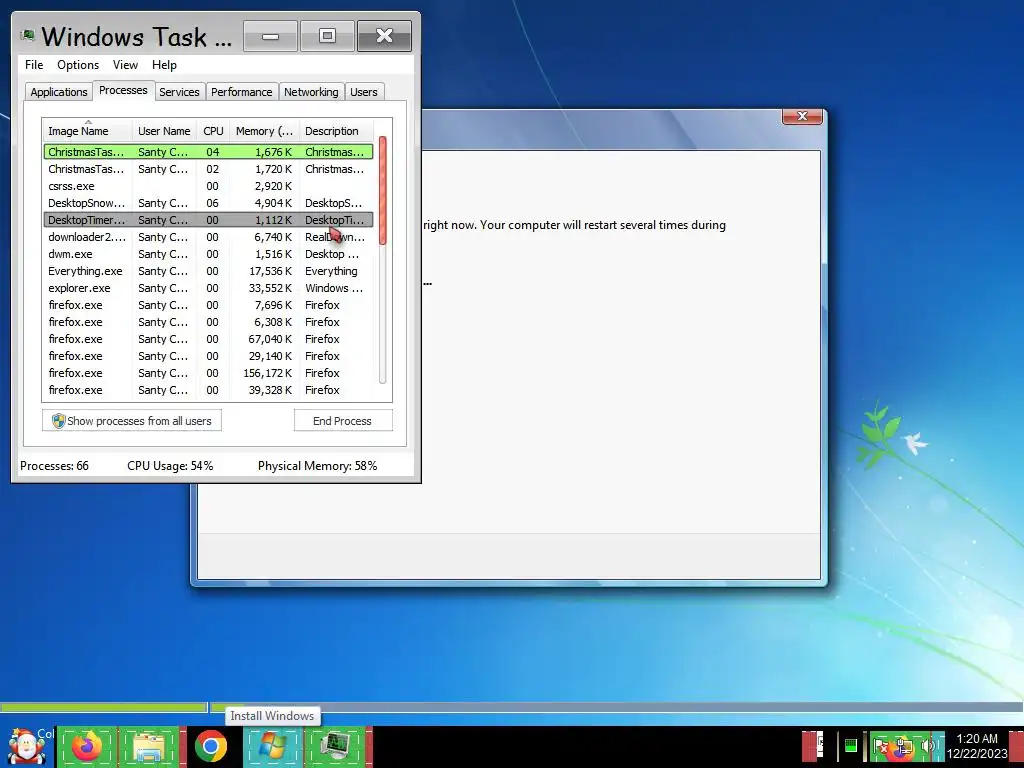
Task: Open the Help menu
Action: [164, 65]
